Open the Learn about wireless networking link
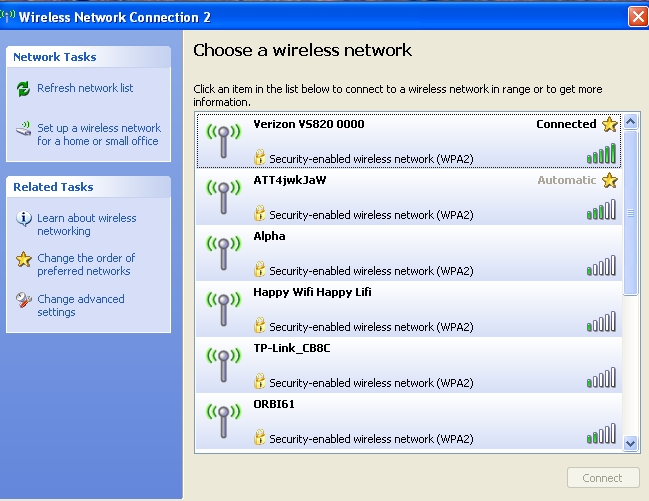This screenshot has height=501, width=649. [x=87, y=224]
